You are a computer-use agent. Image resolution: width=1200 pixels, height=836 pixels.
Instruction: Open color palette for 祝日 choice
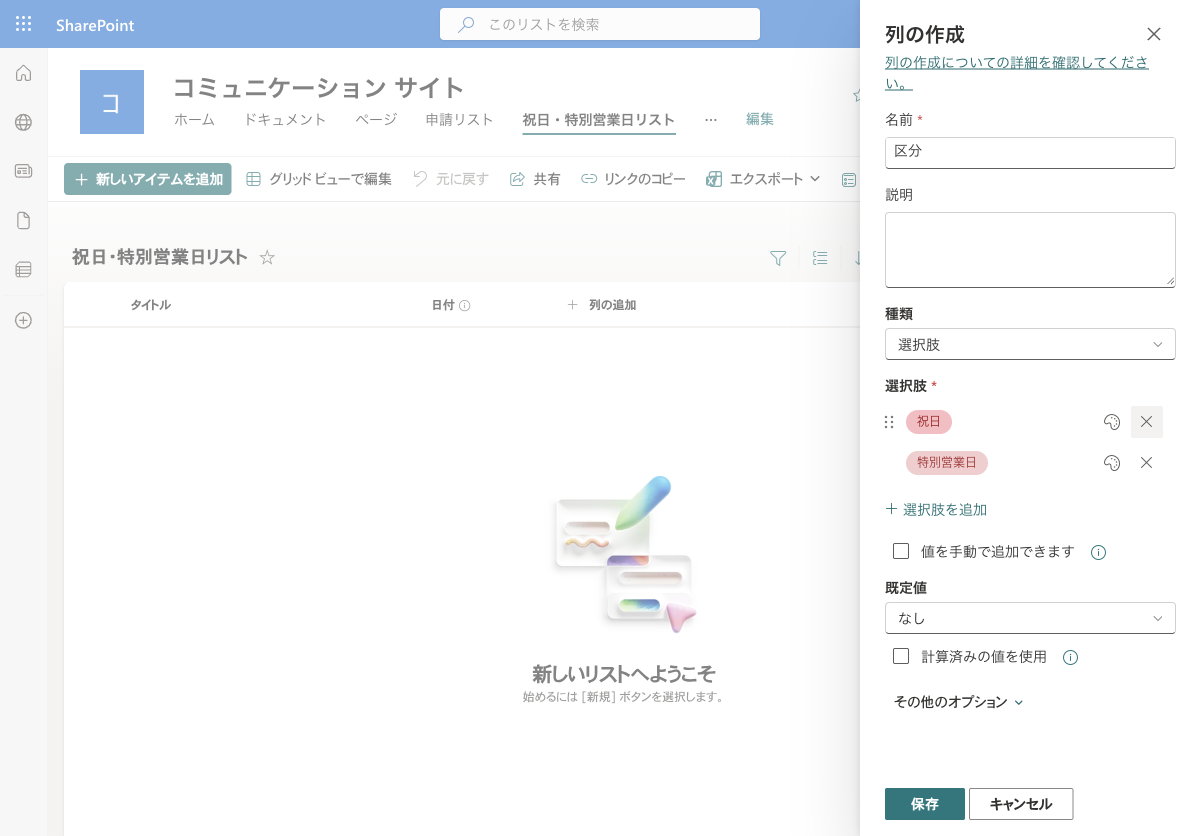(x=1111, y=422)
